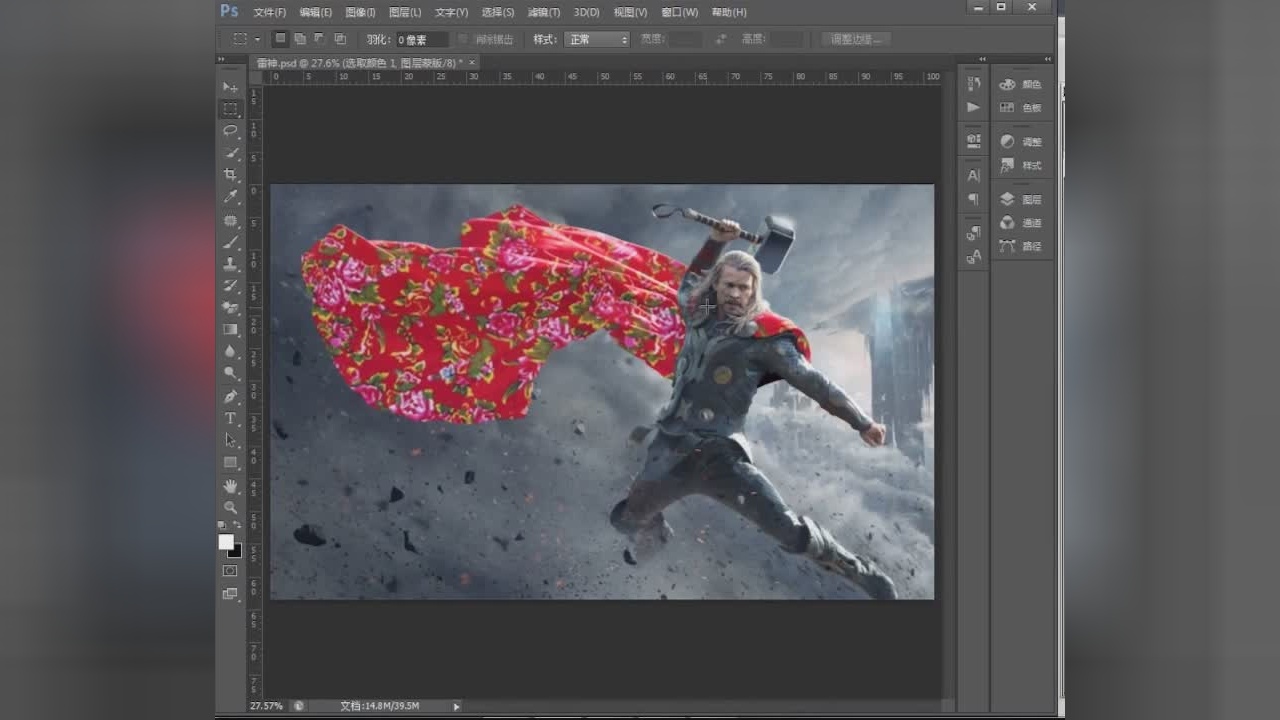The image size is (1280, 720).
Task: Choose Intersect with selection mode
Action: pyautogui.click(x=340, y=39)
